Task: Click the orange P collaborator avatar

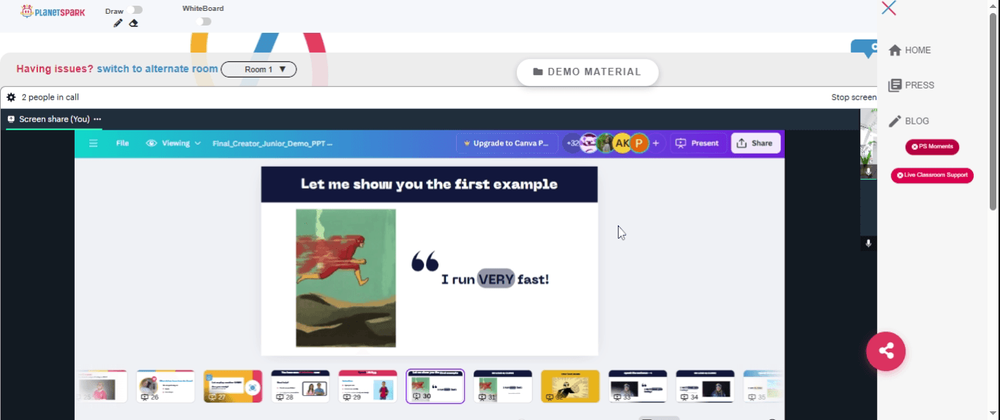Action: pyautogui.click(x=638, y=143)
